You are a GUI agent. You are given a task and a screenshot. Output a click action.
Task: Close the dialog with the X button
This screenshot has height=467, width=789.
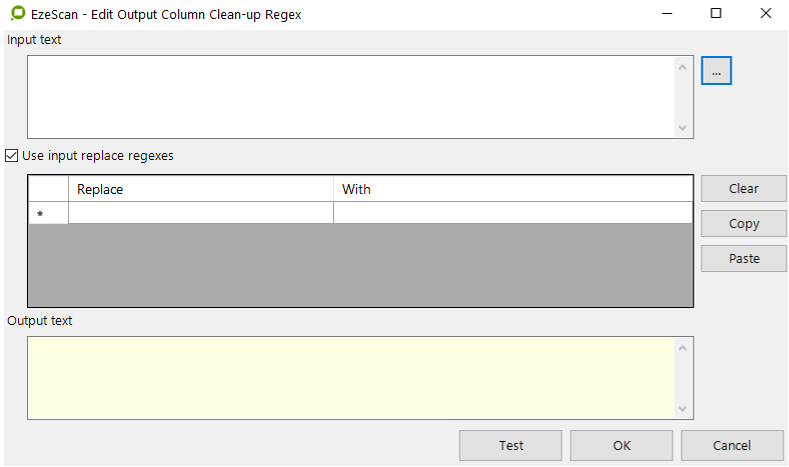(765, 14)
